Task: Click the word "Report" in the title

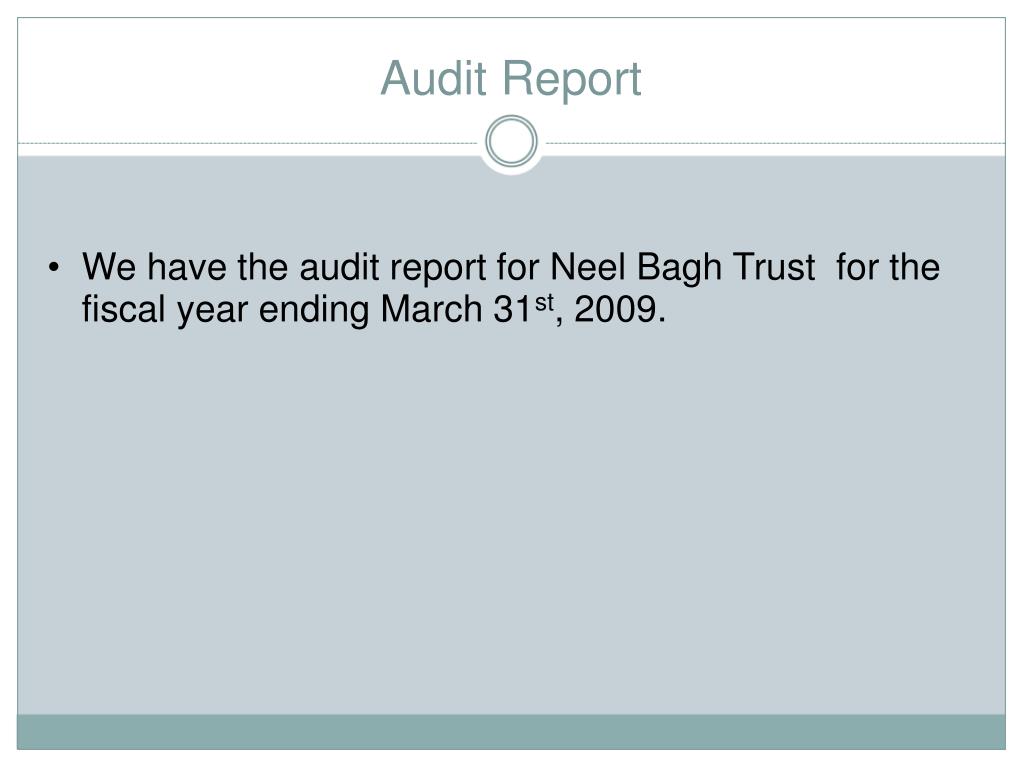Action: (x=572, y=81)
